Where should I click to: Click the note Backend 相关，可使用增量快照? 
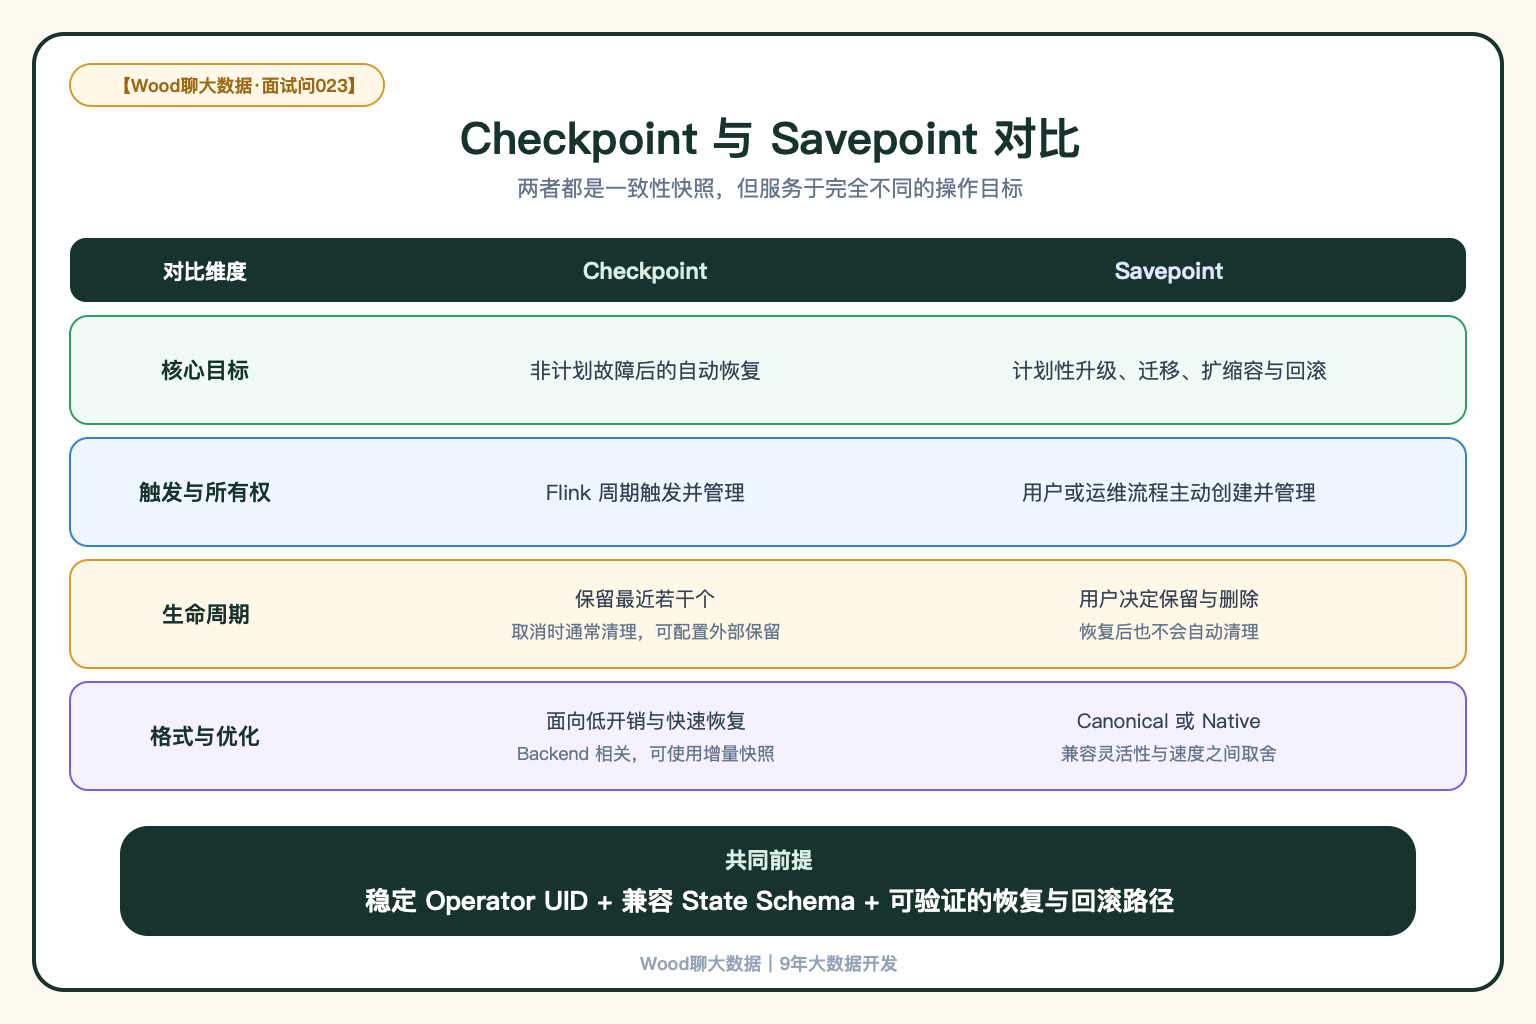coord(645,754)
